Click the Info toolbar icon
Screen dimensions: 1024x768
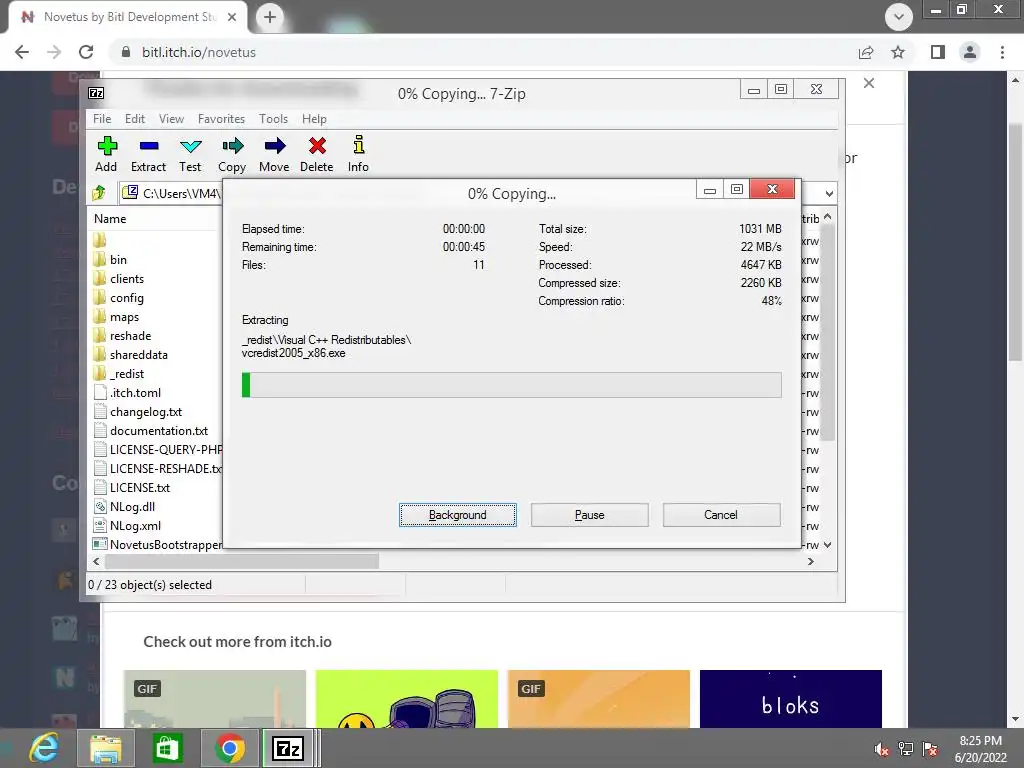[358, 155]
